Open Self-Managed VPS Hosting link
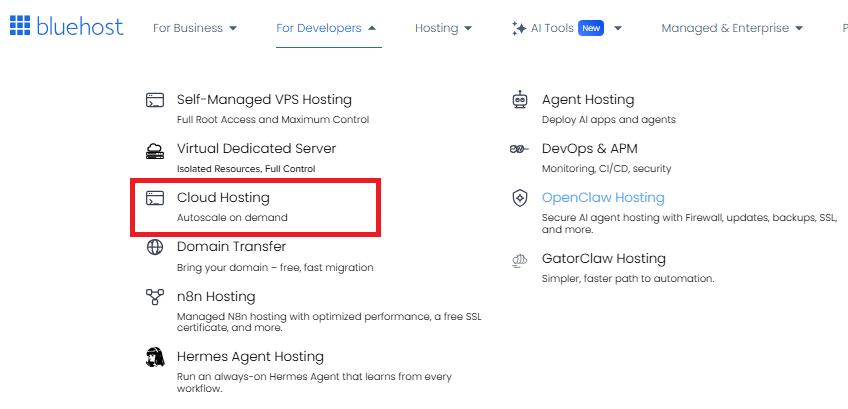This screenshot has height=409, width=848. [264, 100]
